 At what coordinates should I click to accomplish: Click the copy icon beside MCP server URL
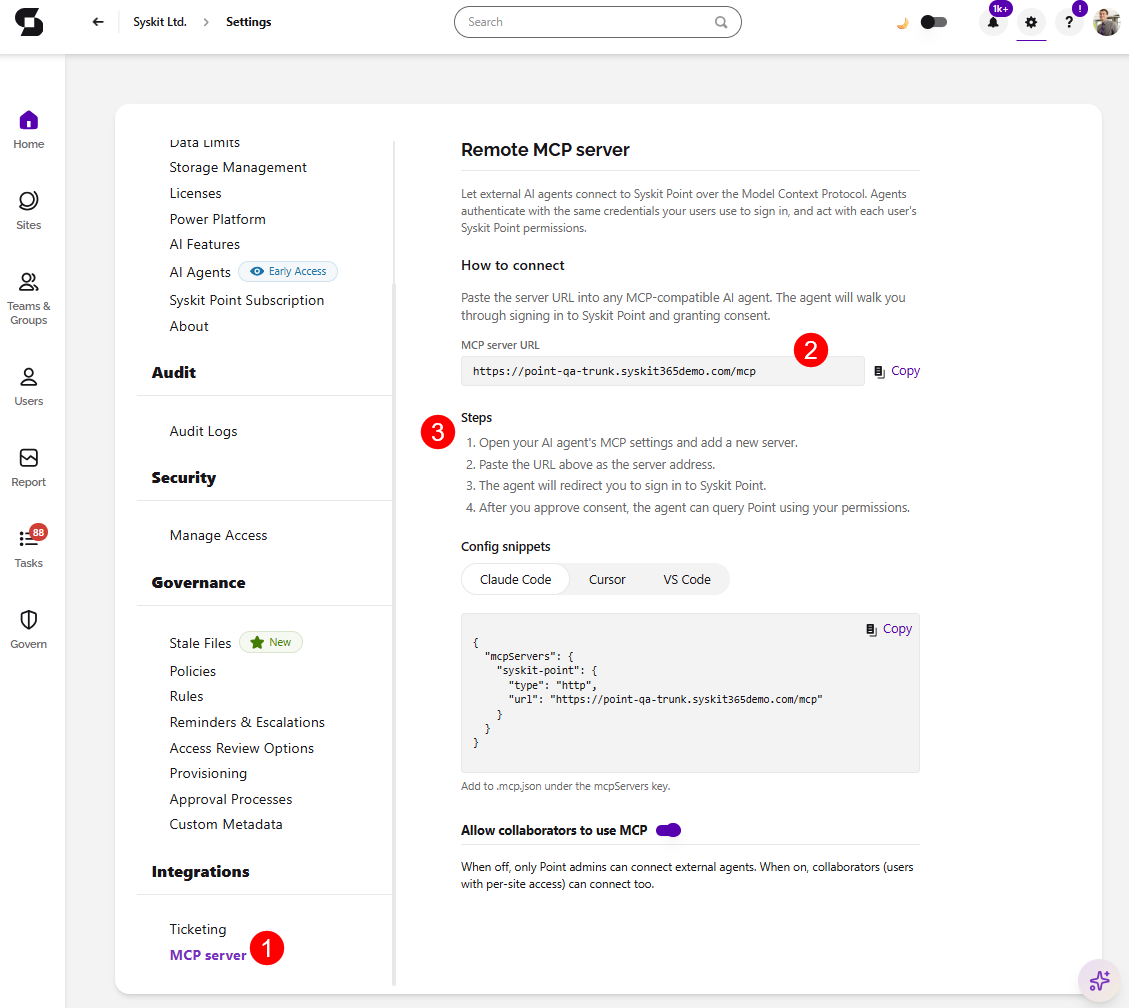pyautogui.click(x=879, y=372)
